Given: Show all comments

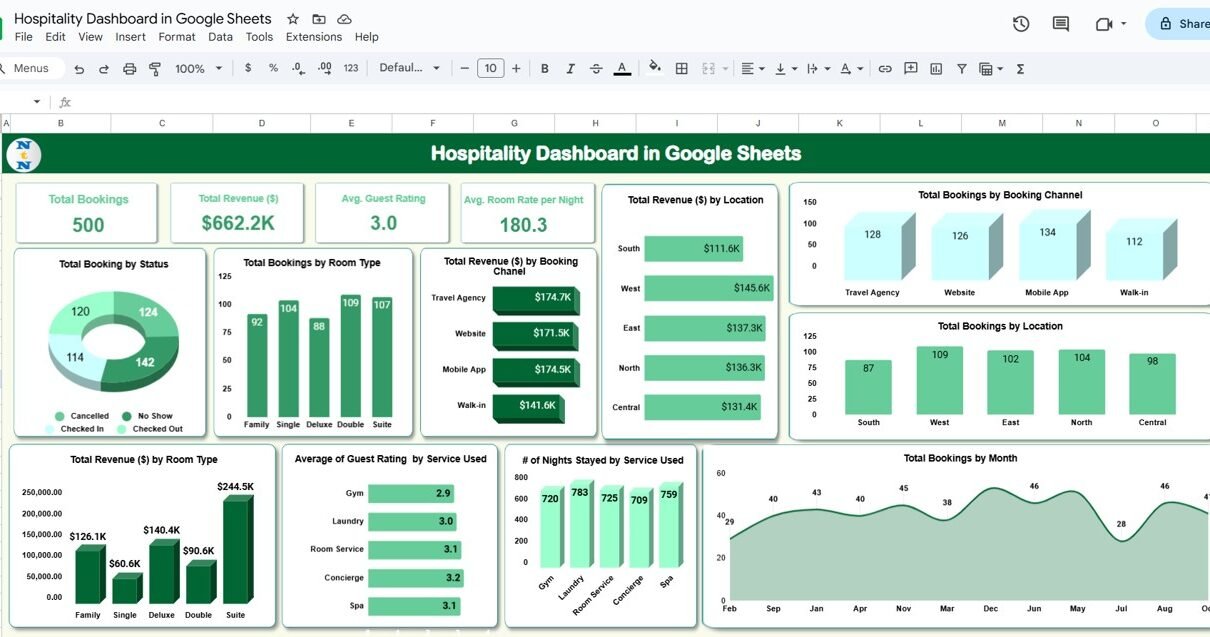Looking at the screenshot, I should 1061,24.
